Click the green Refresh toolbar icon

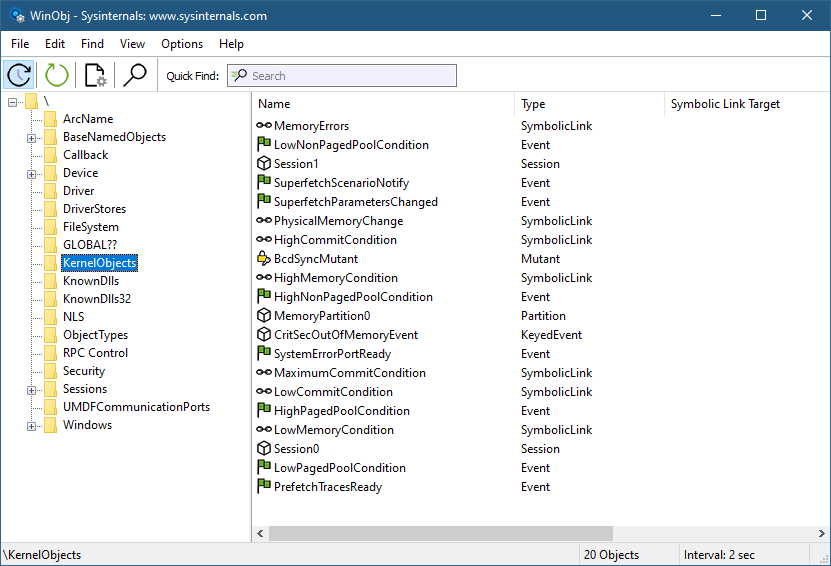point(57,75)
